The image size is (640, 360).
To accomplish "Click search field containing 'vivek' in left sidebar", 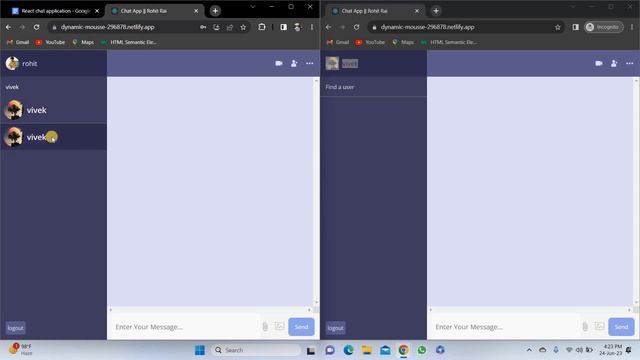I will pos(53,87).
